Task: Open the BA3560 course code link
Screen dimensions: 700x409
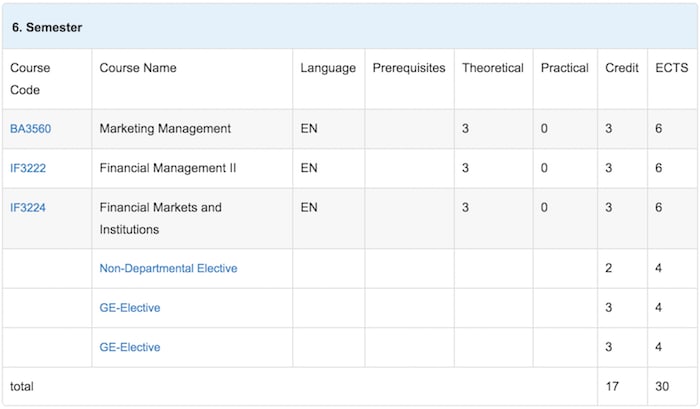Action: click(x=30, y=129)
